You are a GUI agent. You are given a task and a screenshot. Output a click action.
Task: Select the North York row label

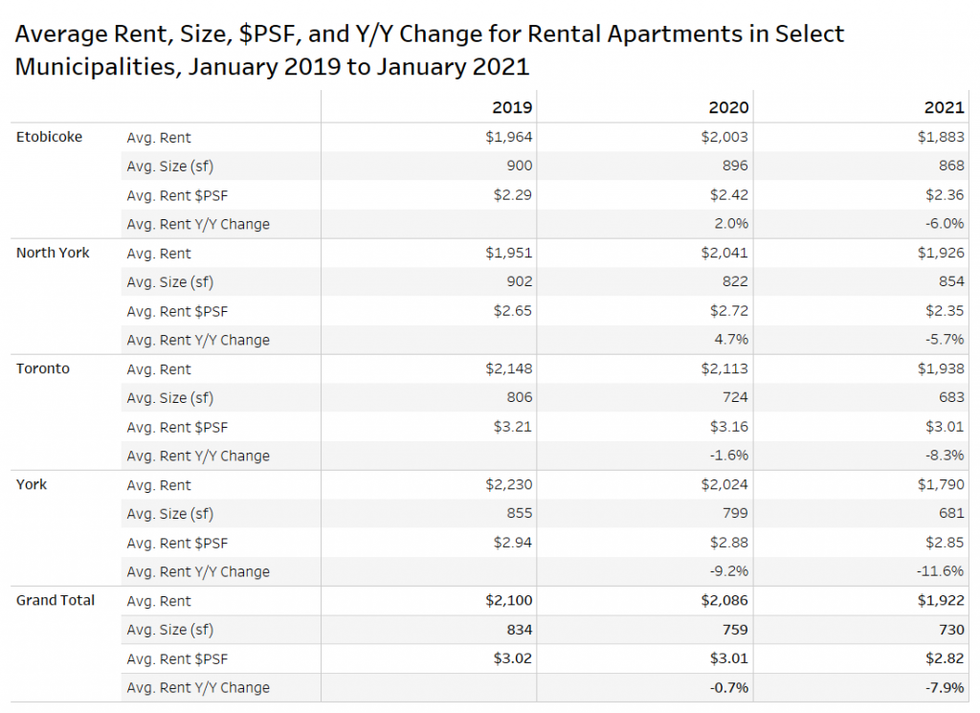(53, 253)
